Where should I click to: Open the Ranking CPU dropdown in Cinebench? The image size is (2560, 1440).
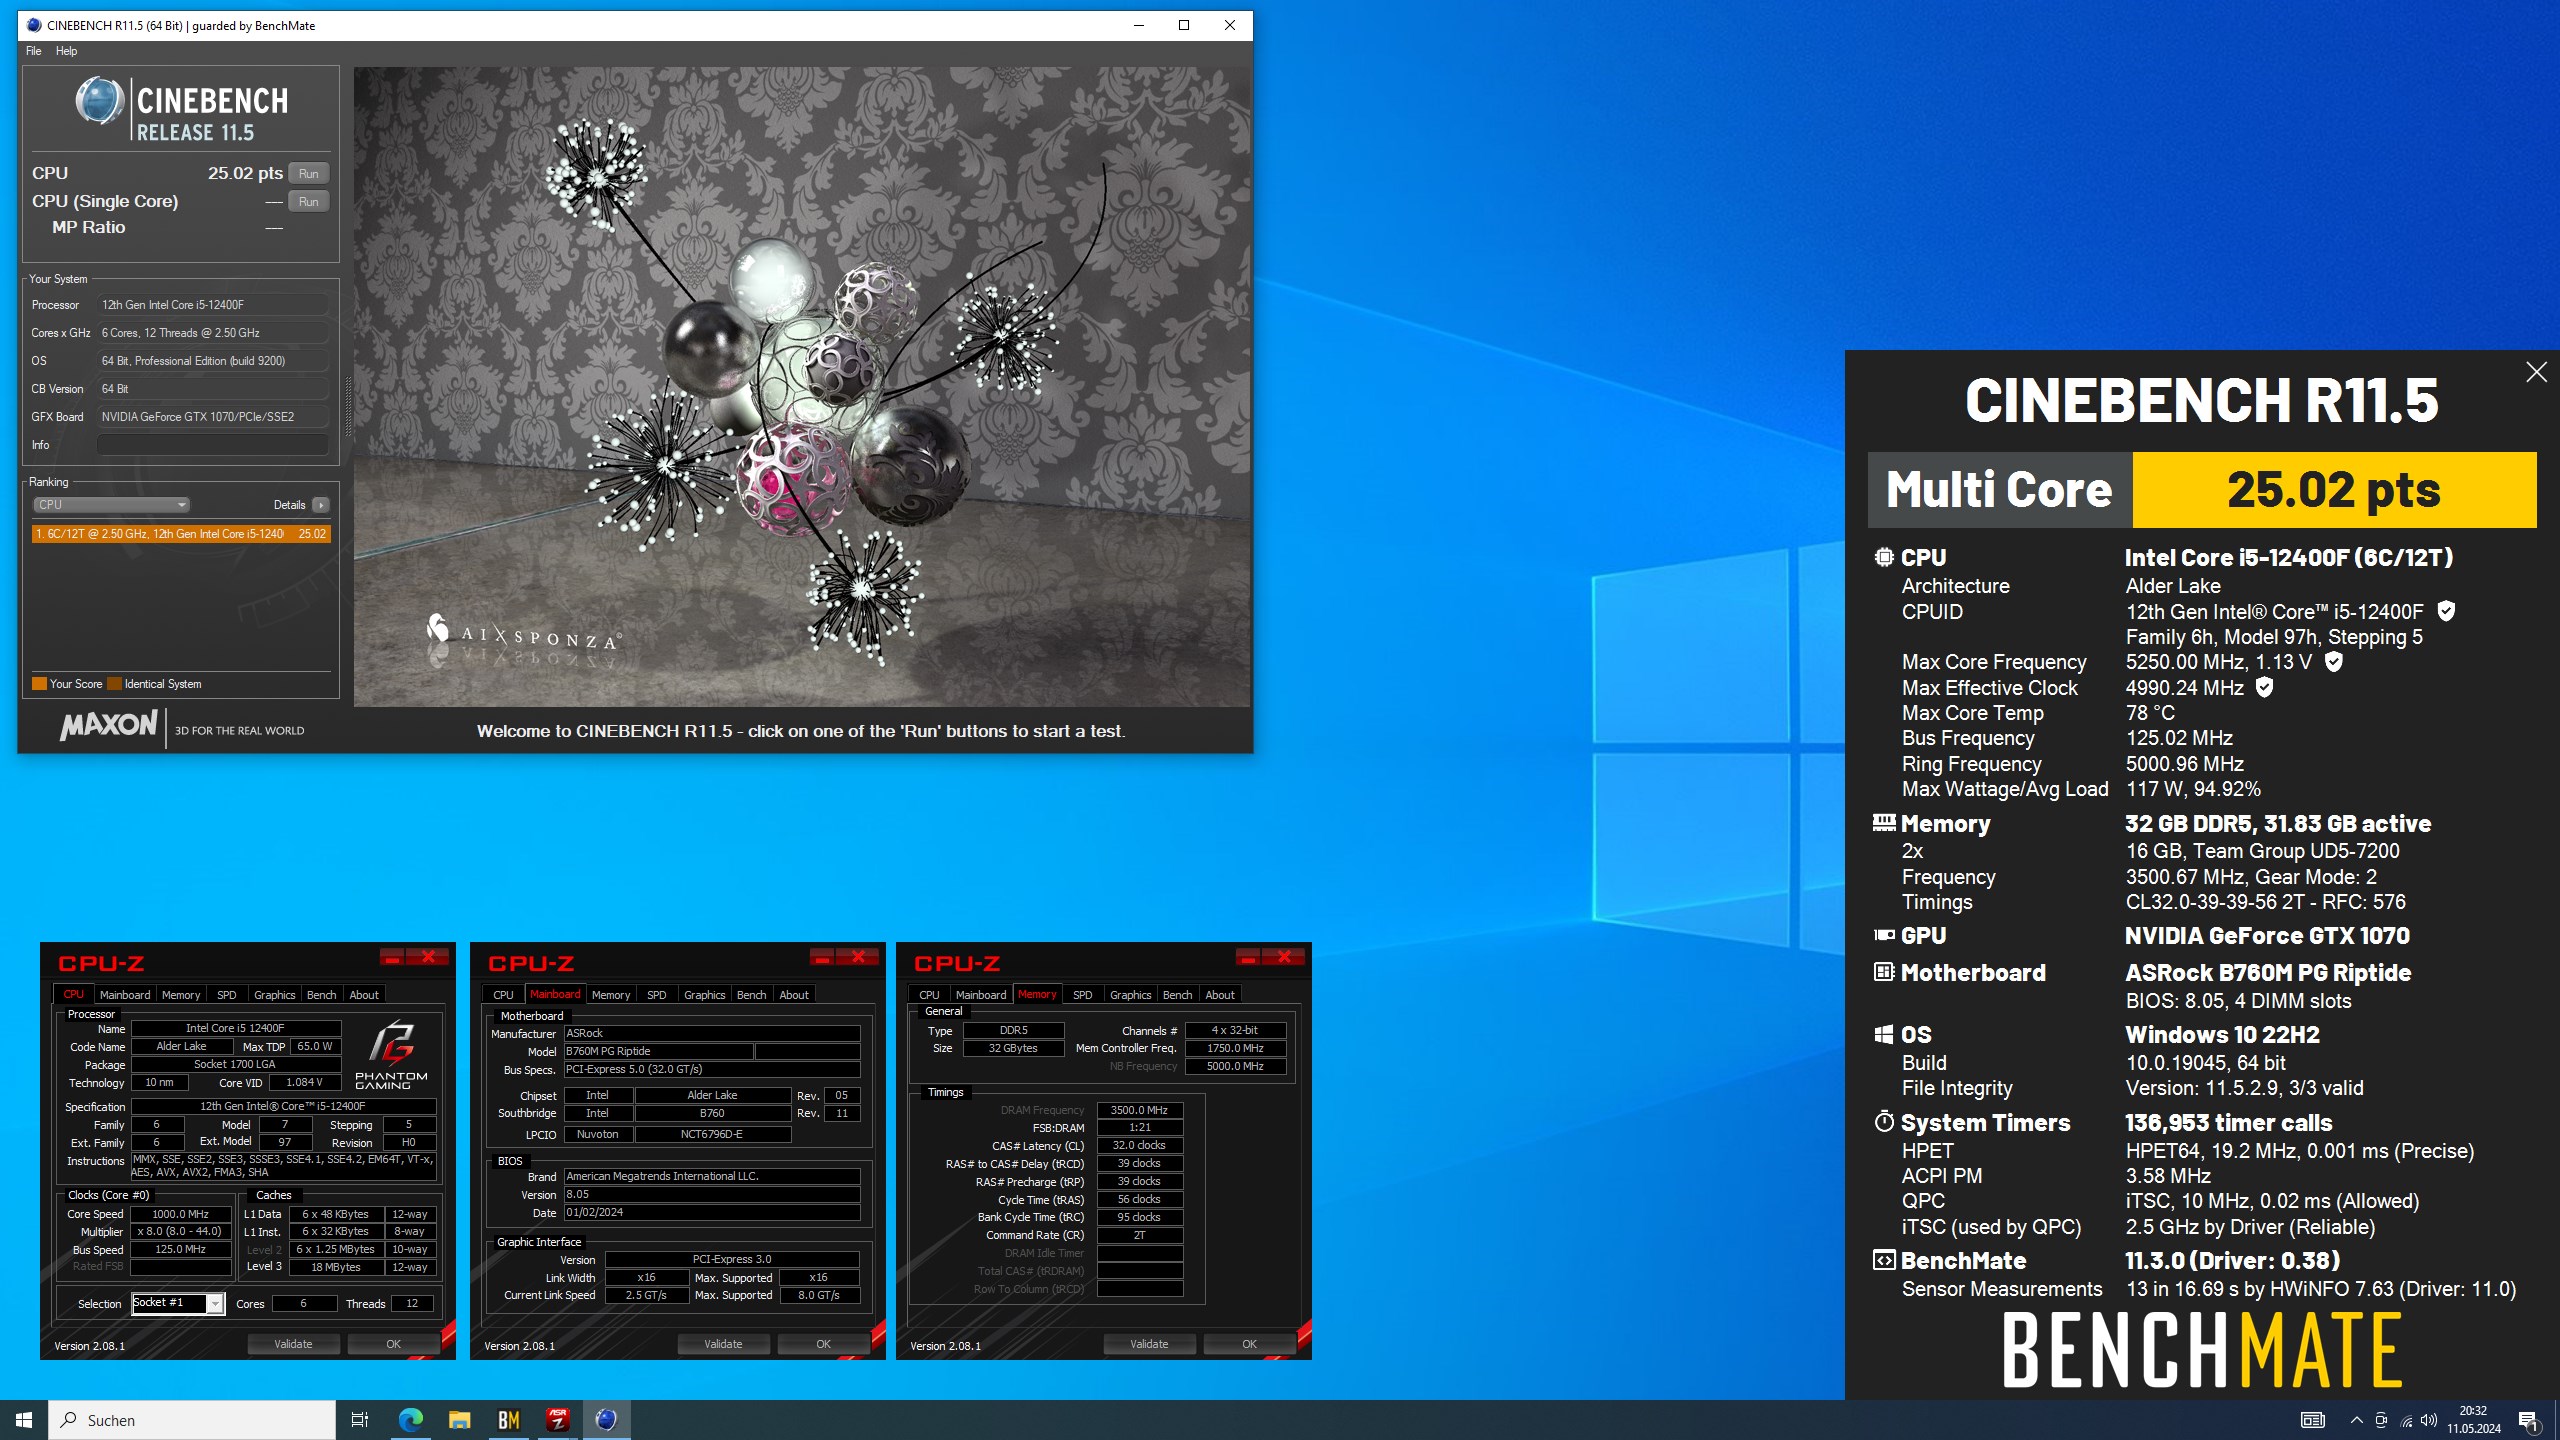[x=111, y=505]
